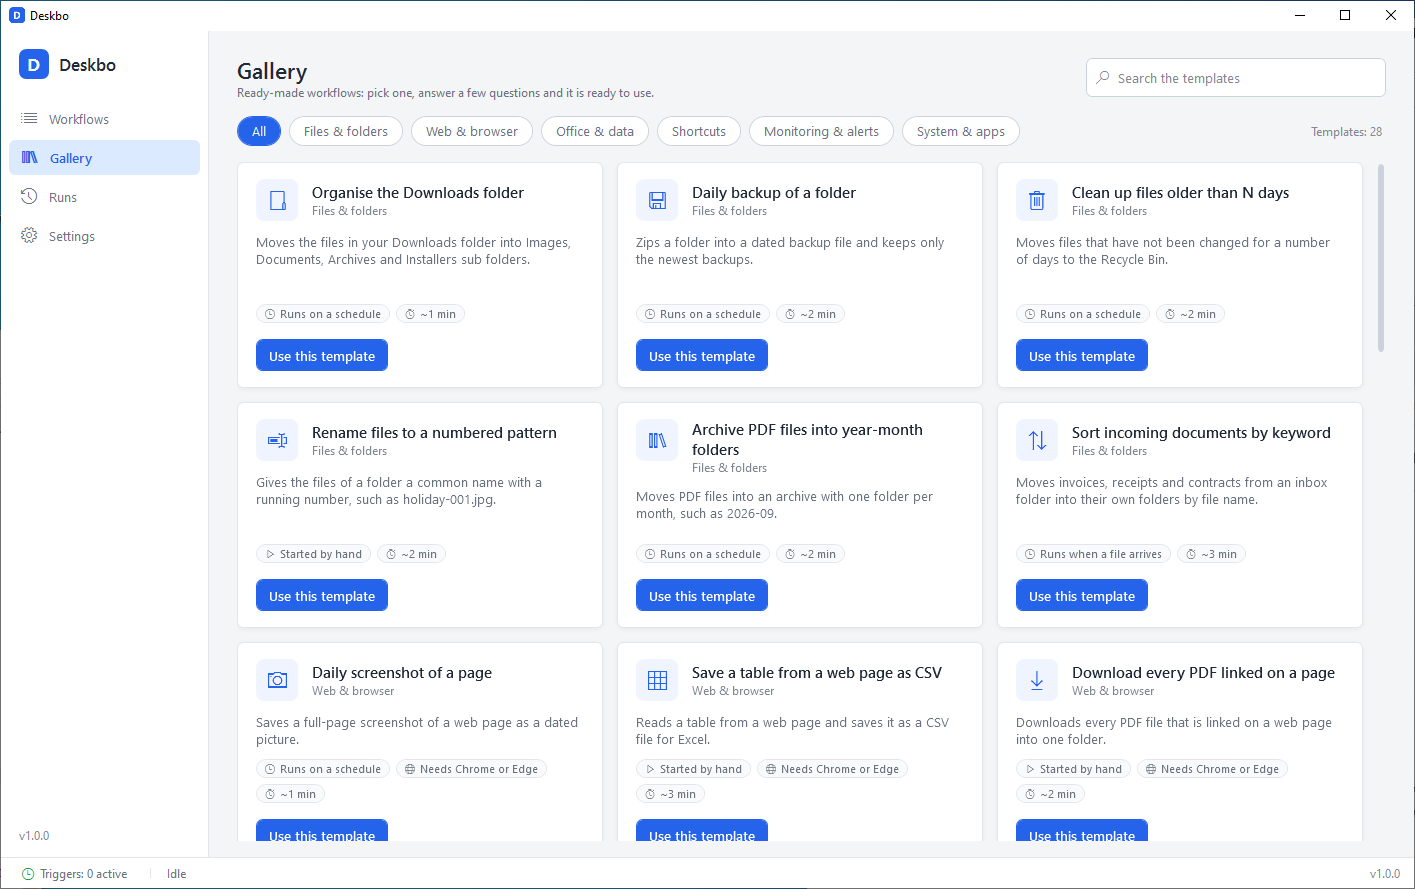Click Started by hand tag on Save a table card
The width and height of the screenshot is (1415, 889).
[x=693, y=769]
